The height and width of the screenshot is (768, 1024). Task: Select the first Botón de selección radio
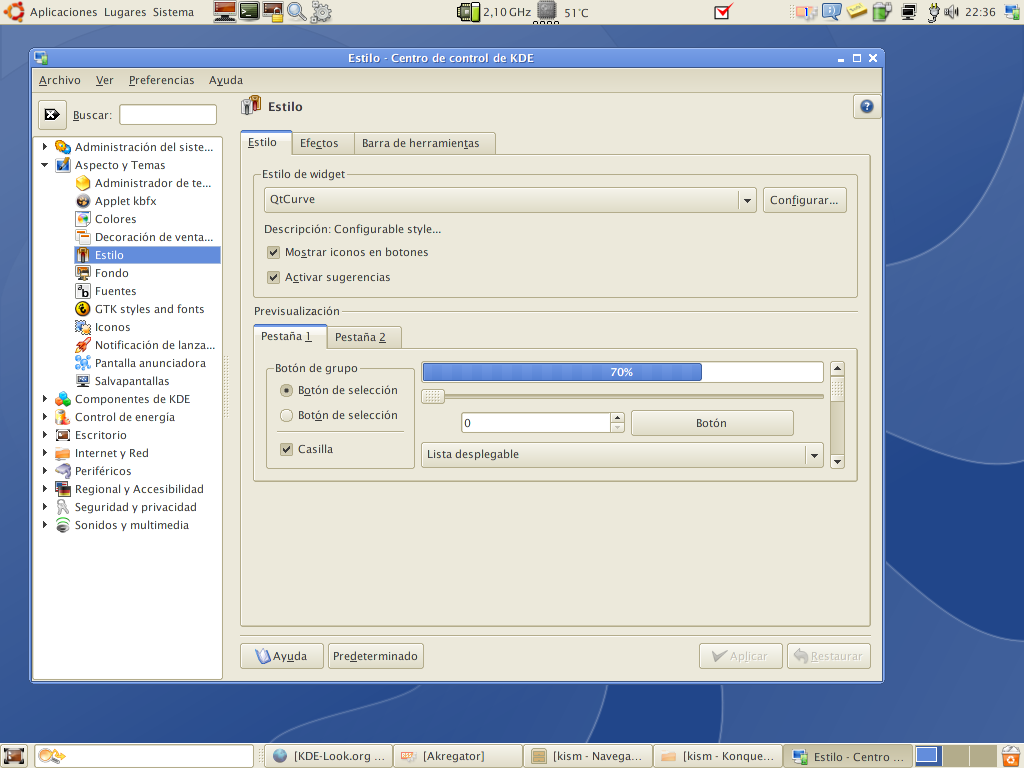(x=286, y=391)
